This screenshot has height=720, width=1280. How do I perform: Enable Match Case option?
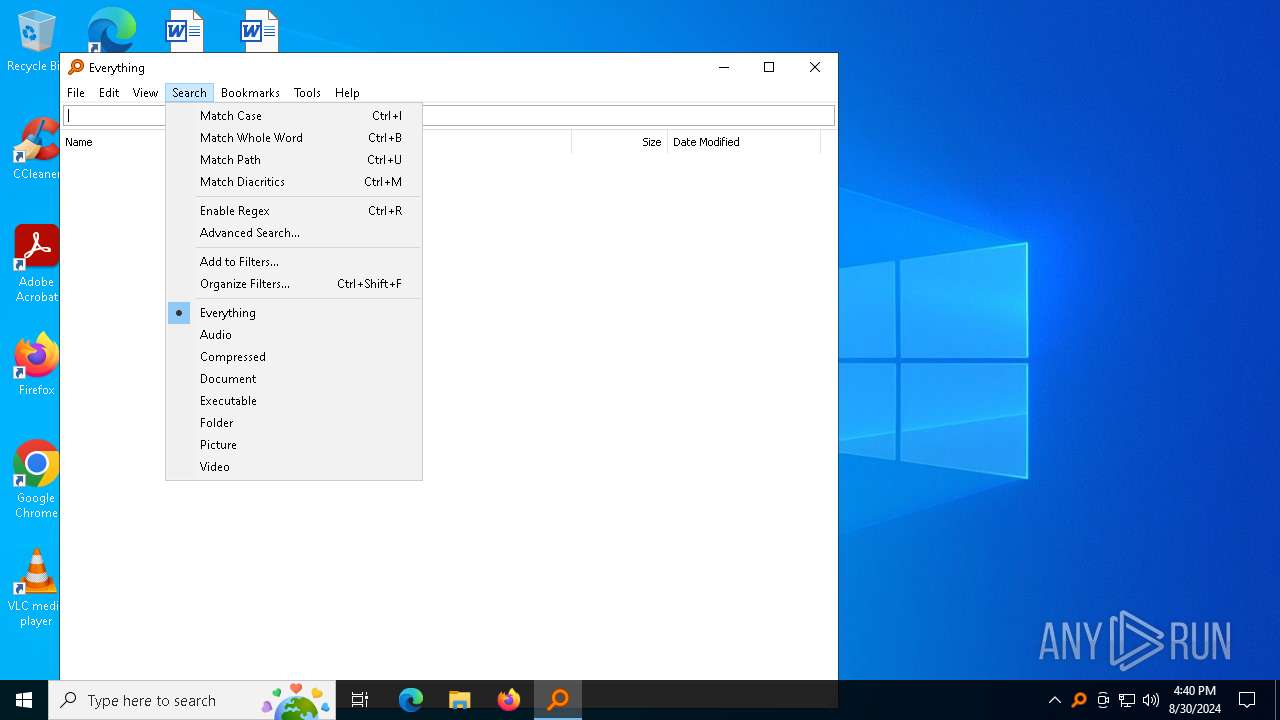pos(294,116)
